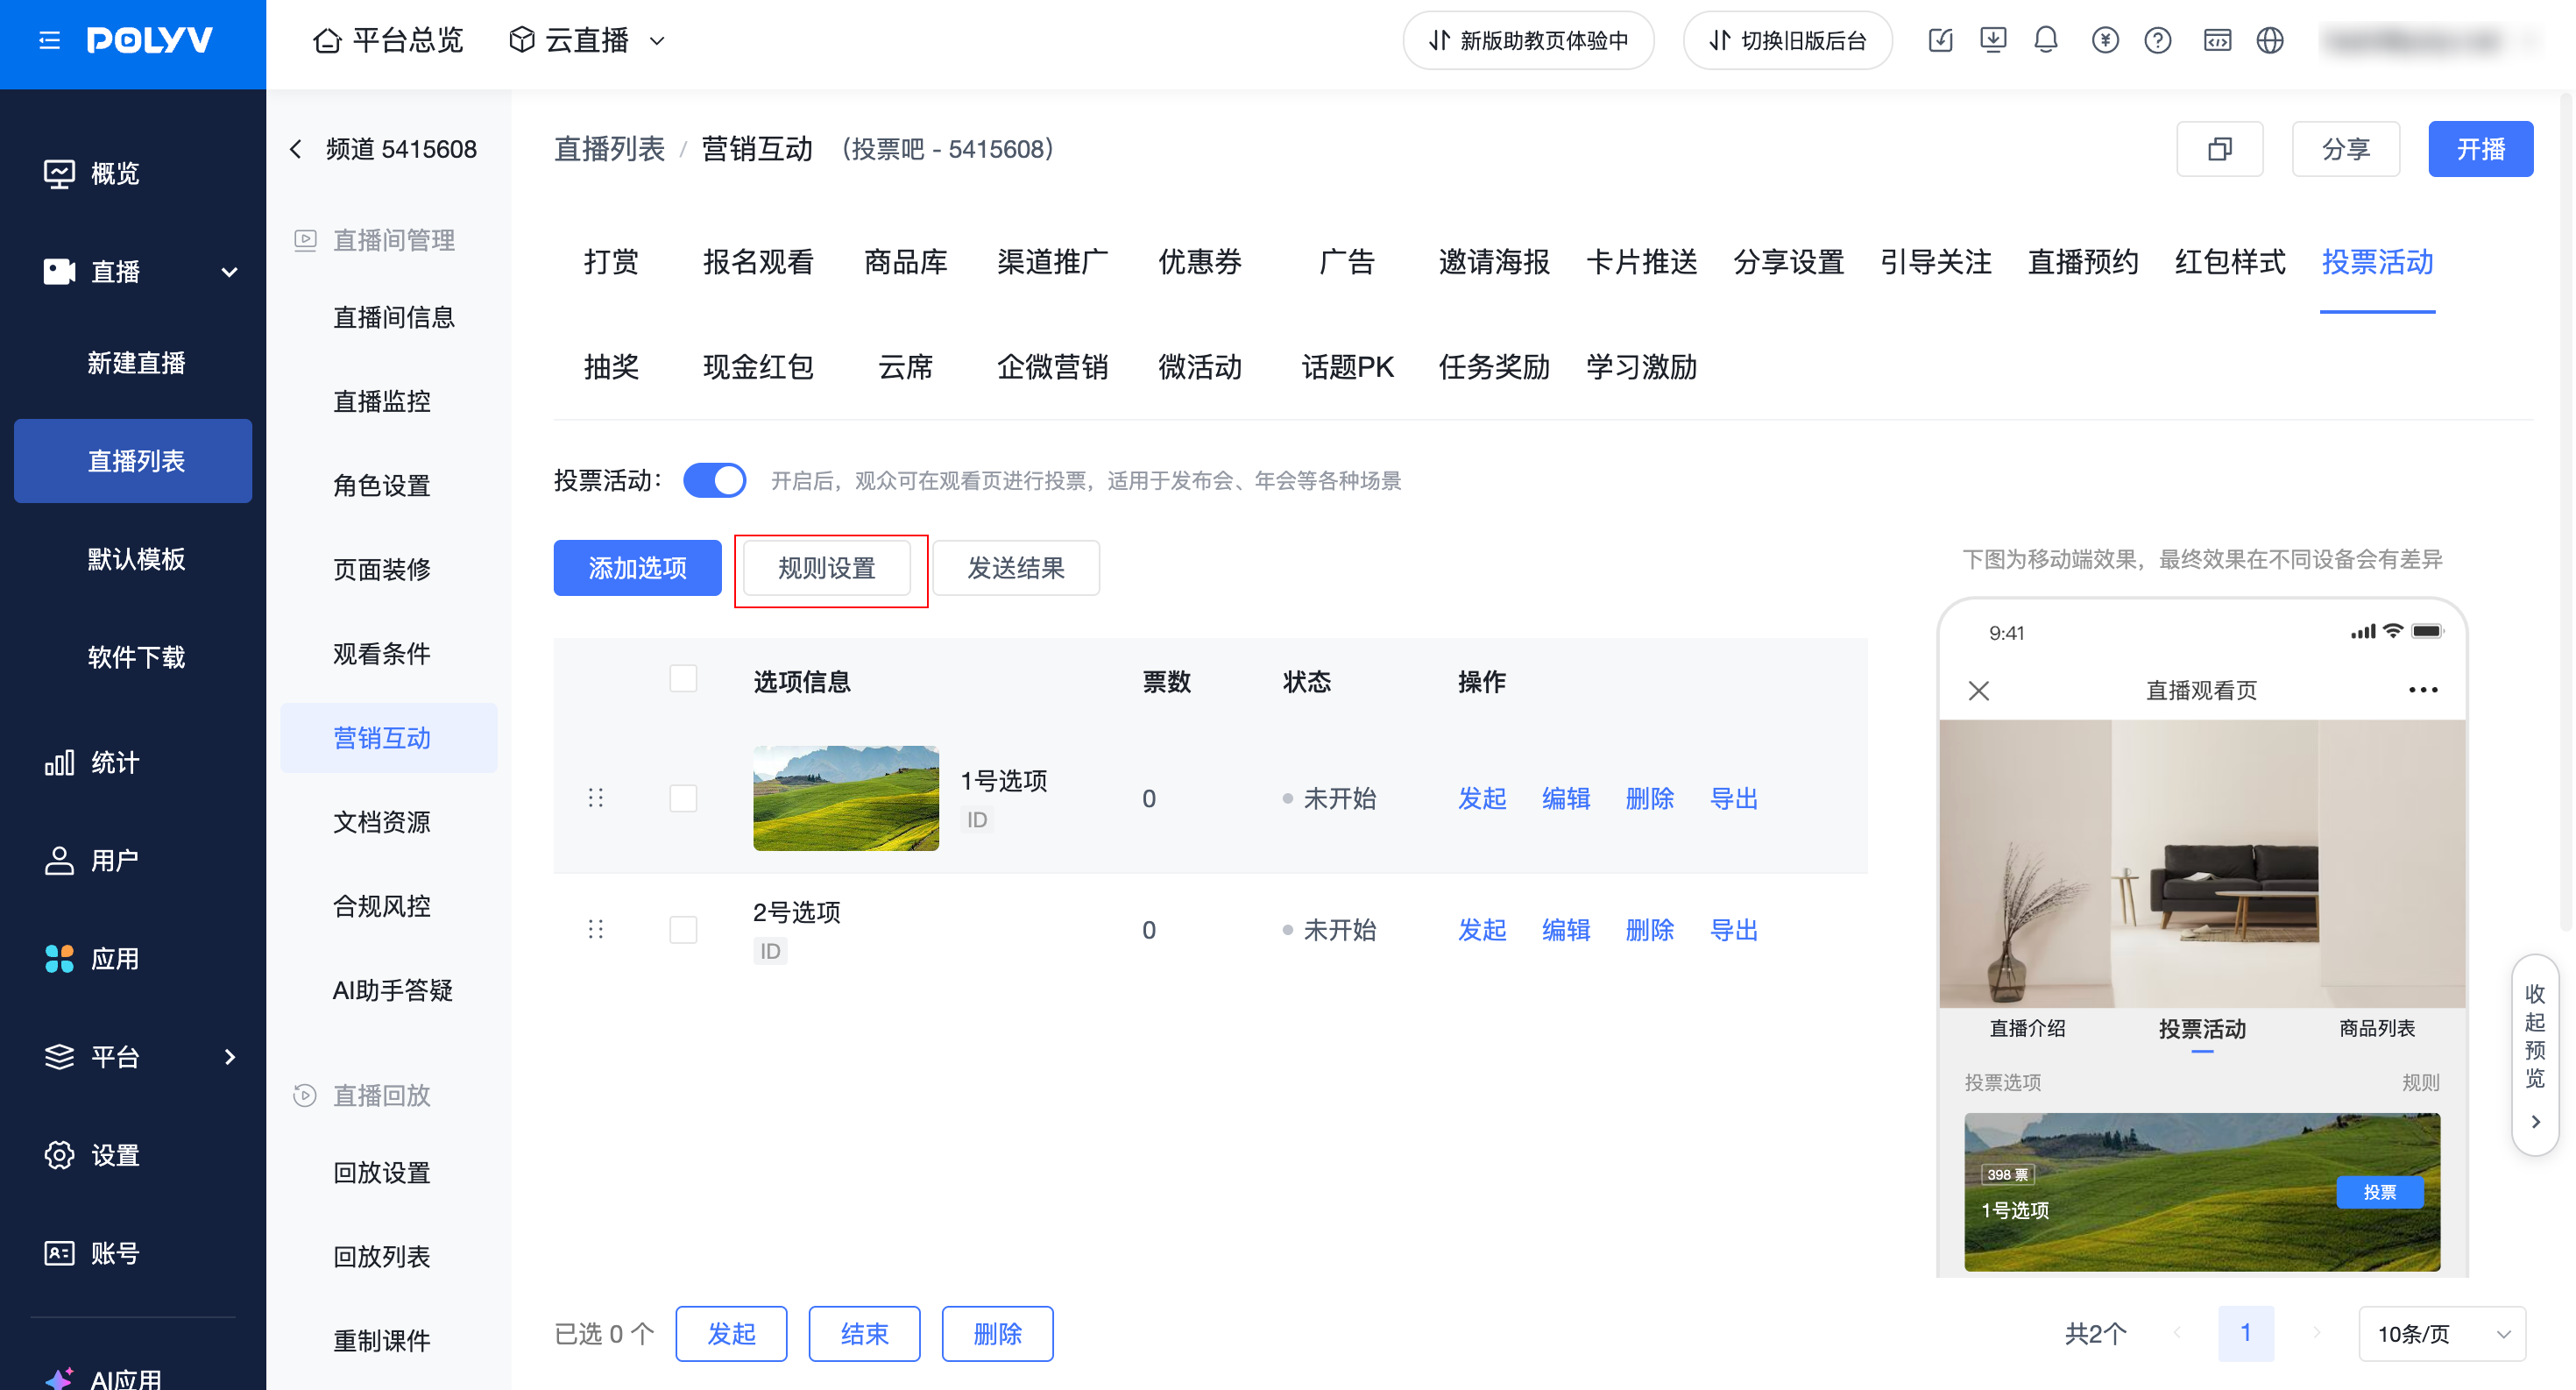
Task: Open the feedback edit icon in header
Action: click(1940, 40)
